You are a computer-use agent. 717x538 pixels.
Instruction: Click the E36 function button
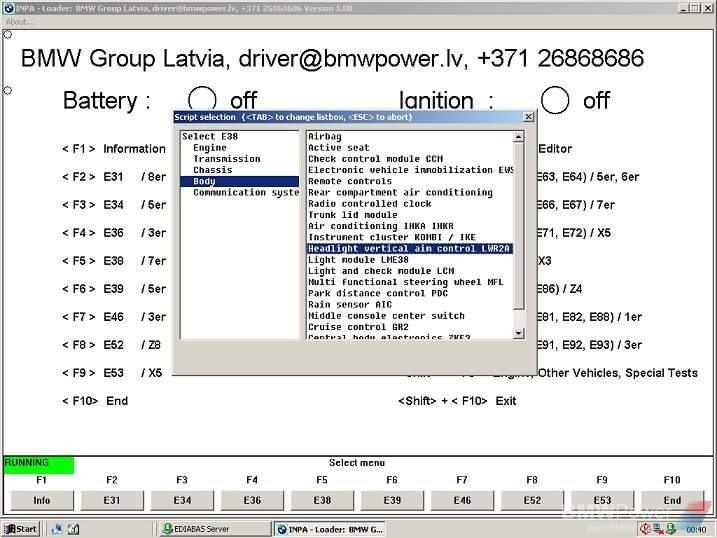252,500
